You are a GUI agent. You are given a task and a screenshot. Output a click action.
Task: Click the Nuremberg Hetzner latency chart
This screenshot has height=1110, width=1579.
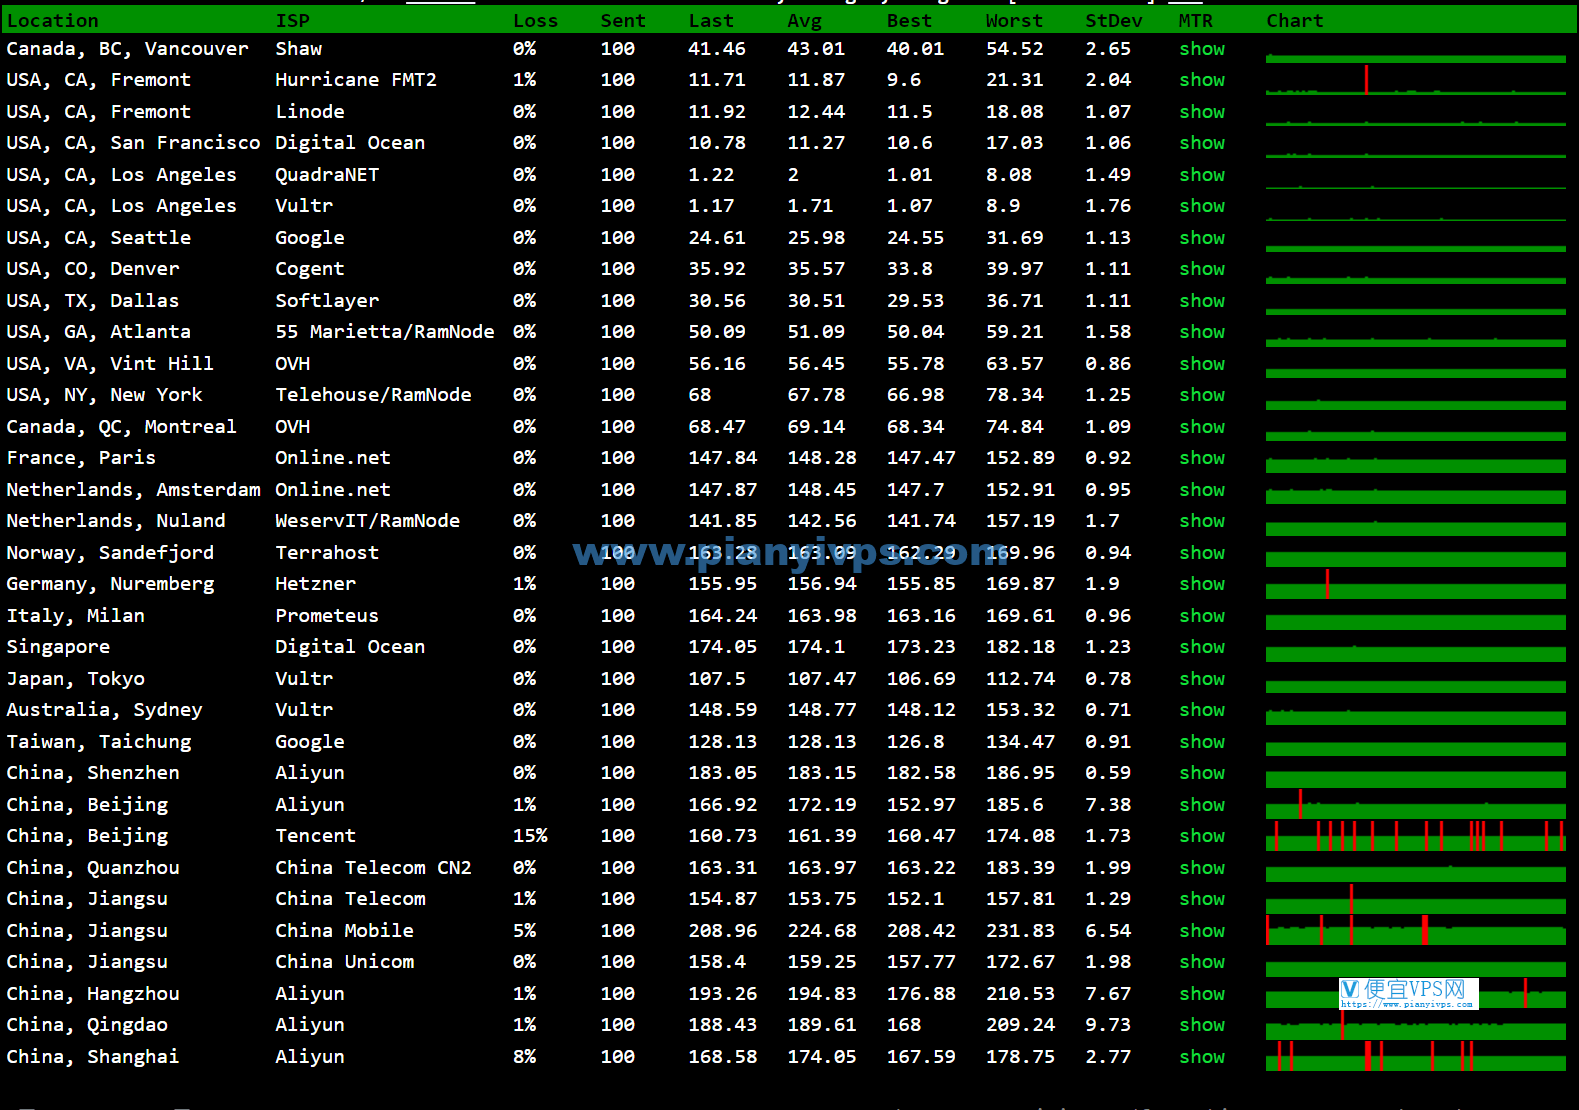[1415, 584]
